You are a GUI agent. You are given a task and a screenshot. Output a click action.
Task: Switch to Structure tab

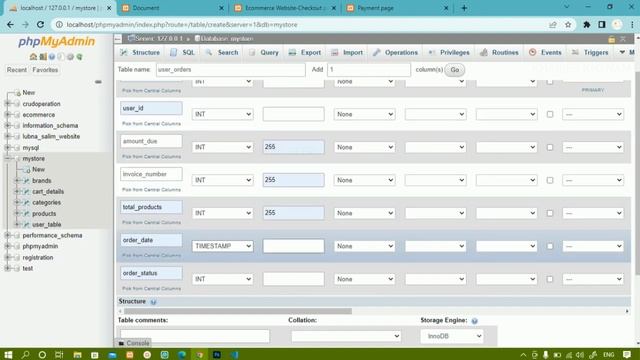pos(140,53)
